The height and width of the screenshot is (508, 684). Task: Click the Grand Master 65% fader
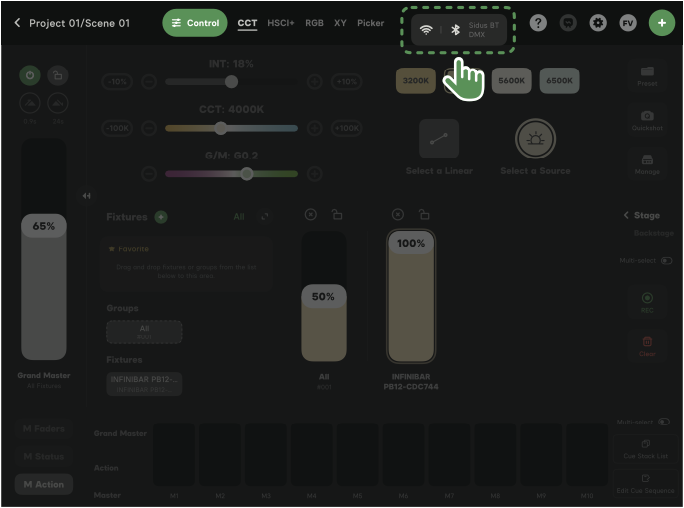[44, 249]
